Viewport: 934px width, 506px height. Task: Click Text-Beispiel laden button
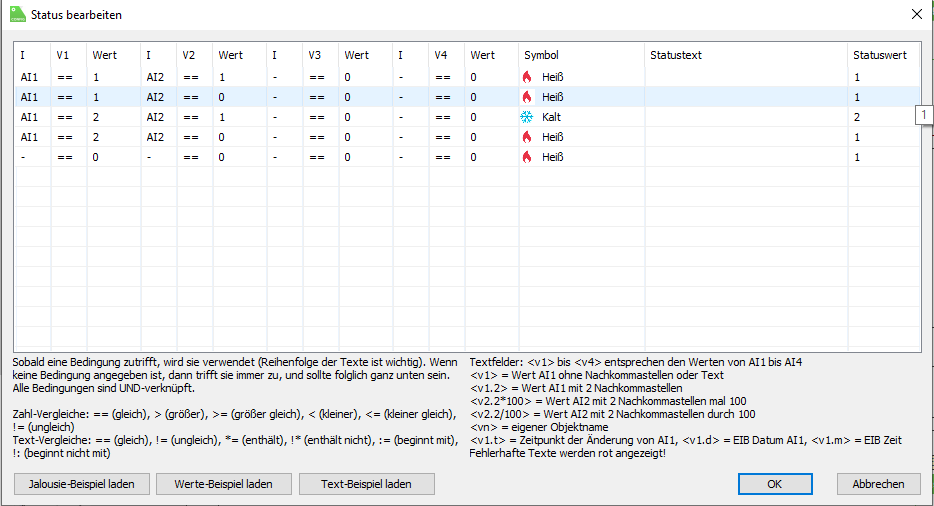click(366, 484)
